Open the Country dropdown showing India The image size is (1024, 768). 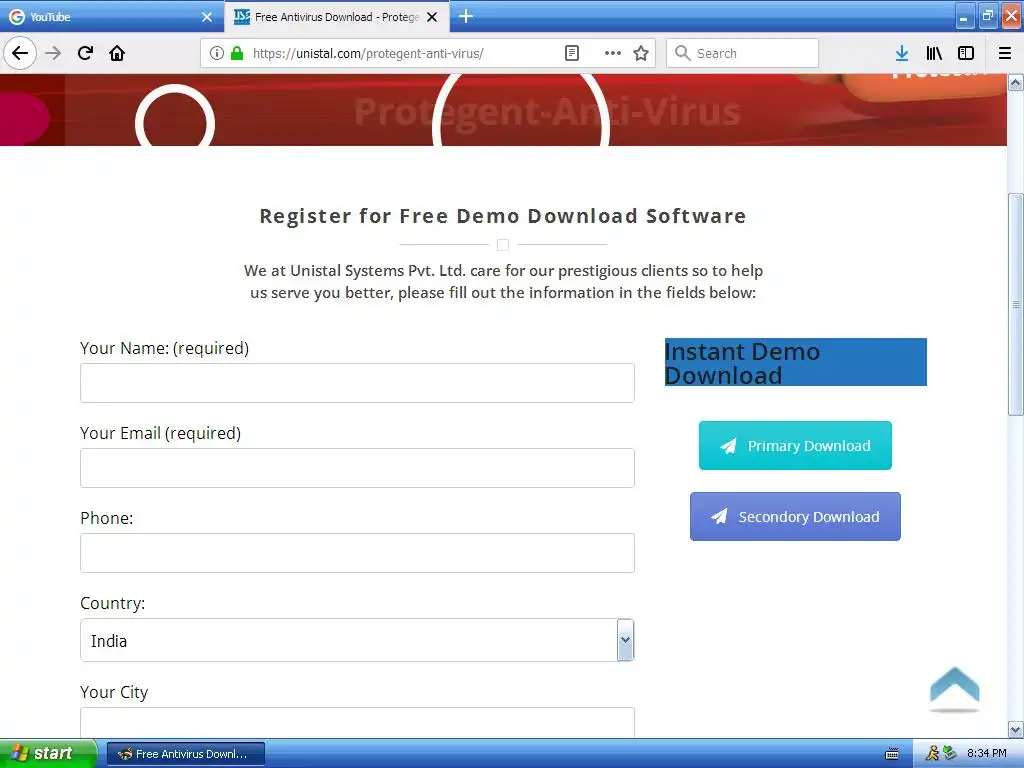click(357, 640)
